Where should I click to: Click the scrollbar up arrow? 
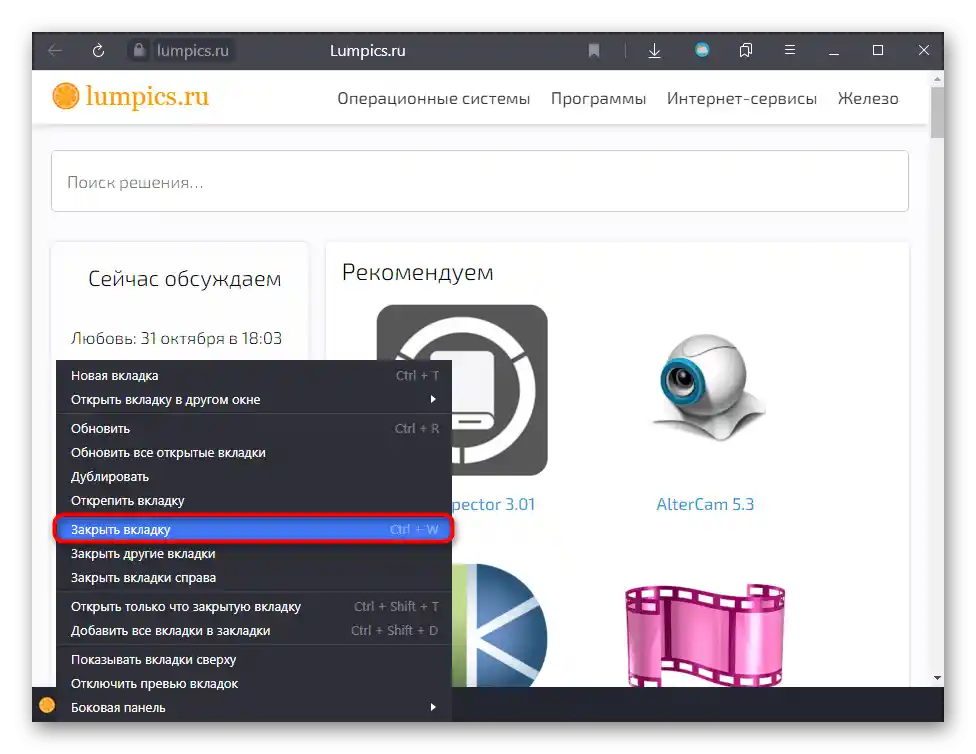[x=937, y=79]
